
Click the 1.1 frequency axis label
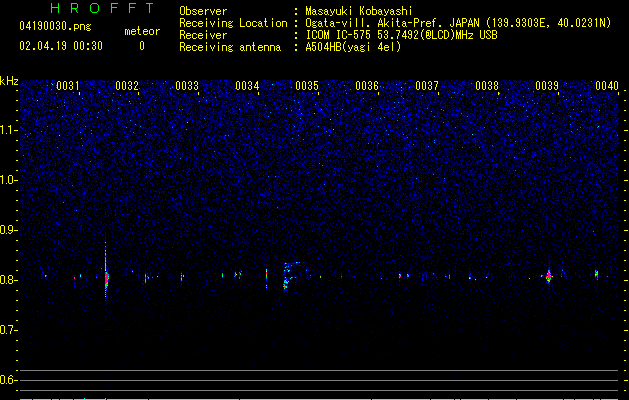pos(9,130)
